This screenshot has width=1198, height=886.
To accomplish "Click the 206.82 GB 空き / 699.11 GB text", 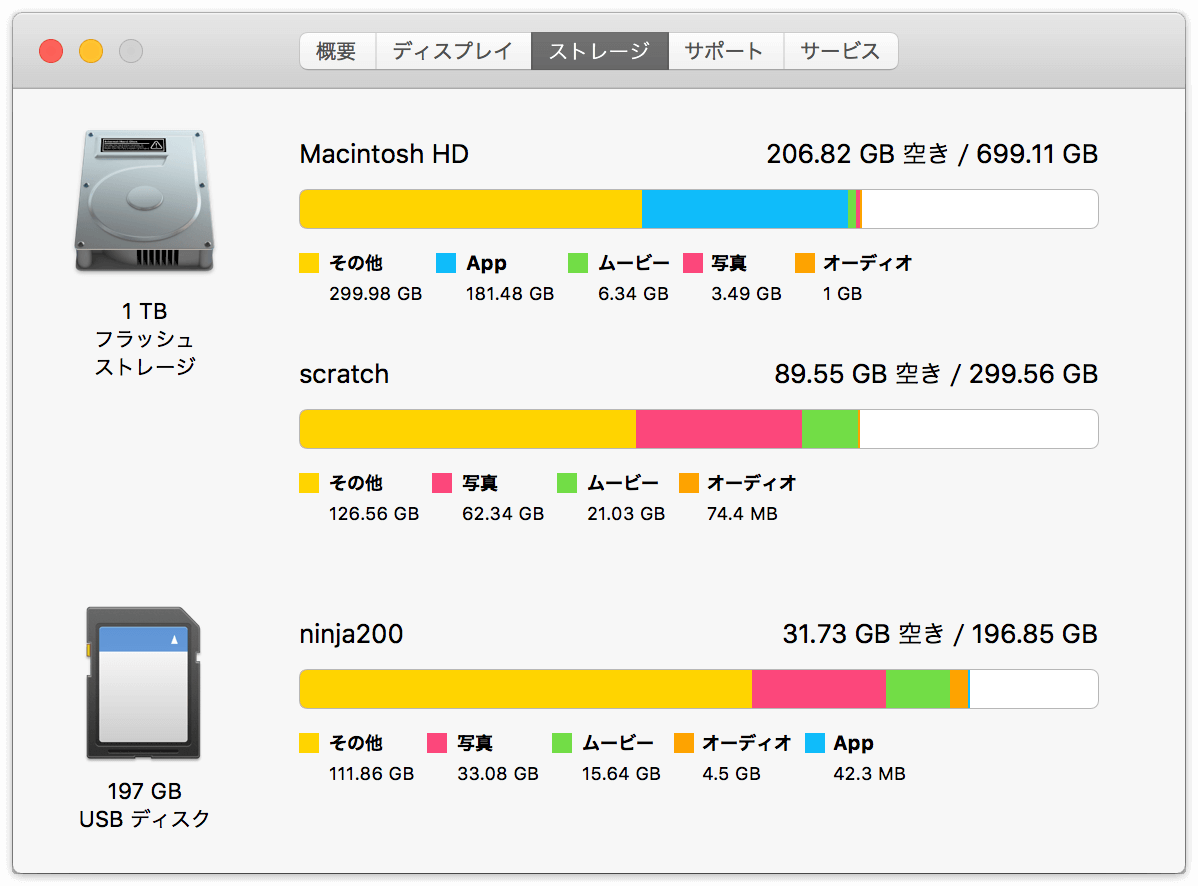I will pyautogui.click(x=932, y=154).
